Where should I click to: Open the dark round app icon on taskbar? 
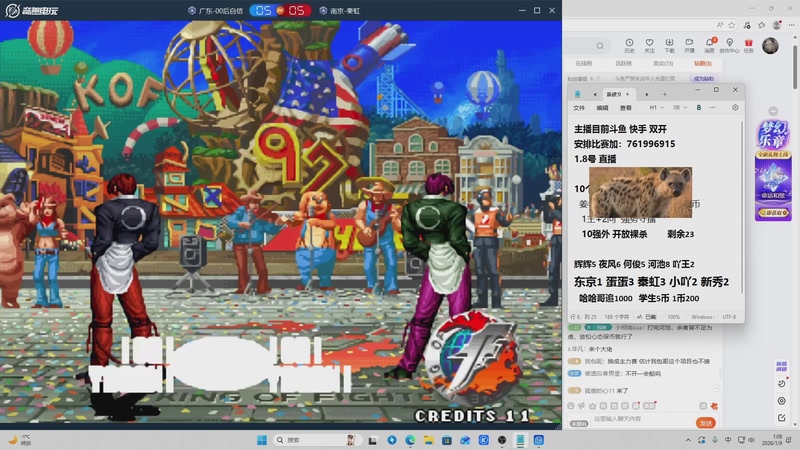pyautogui.click(x=502, y=440)
